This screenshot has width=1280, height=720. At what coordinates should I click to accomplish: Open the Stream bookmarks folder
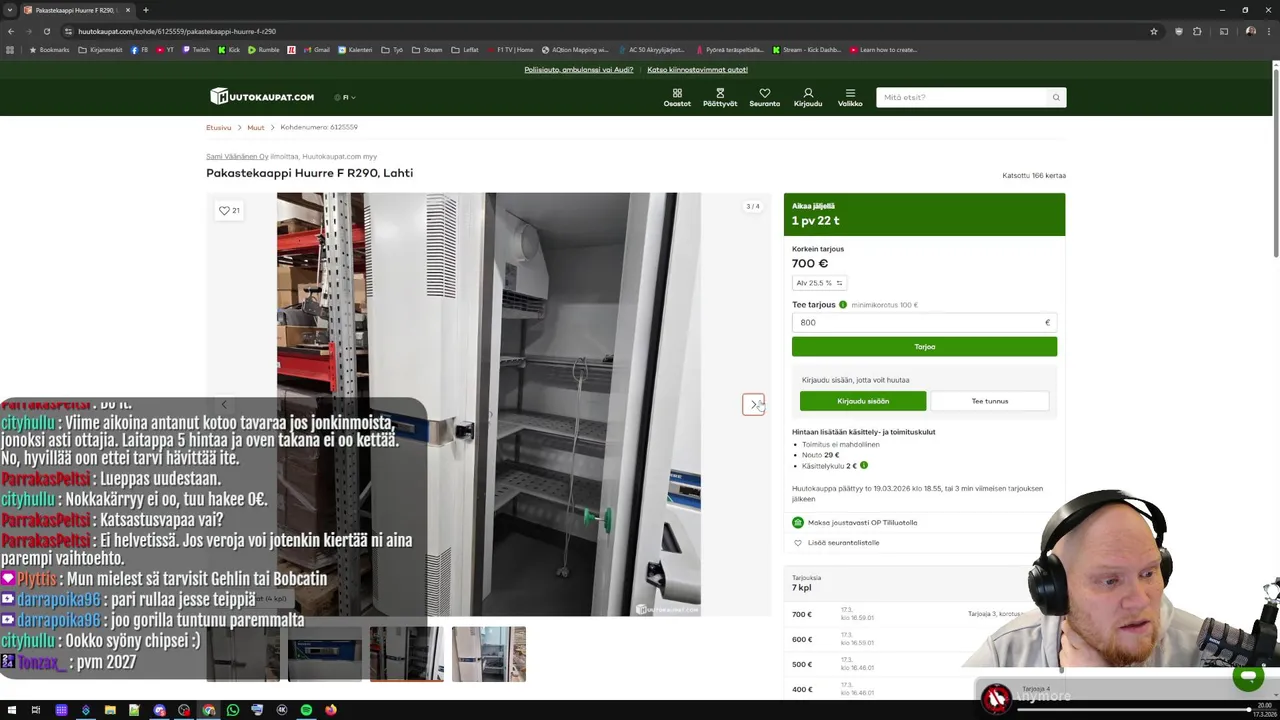pos(427,50)
